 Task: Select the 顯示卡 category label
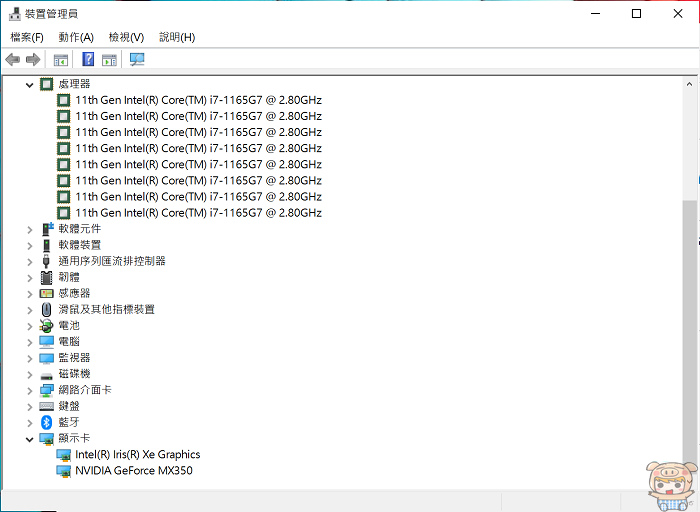(74, 438)
